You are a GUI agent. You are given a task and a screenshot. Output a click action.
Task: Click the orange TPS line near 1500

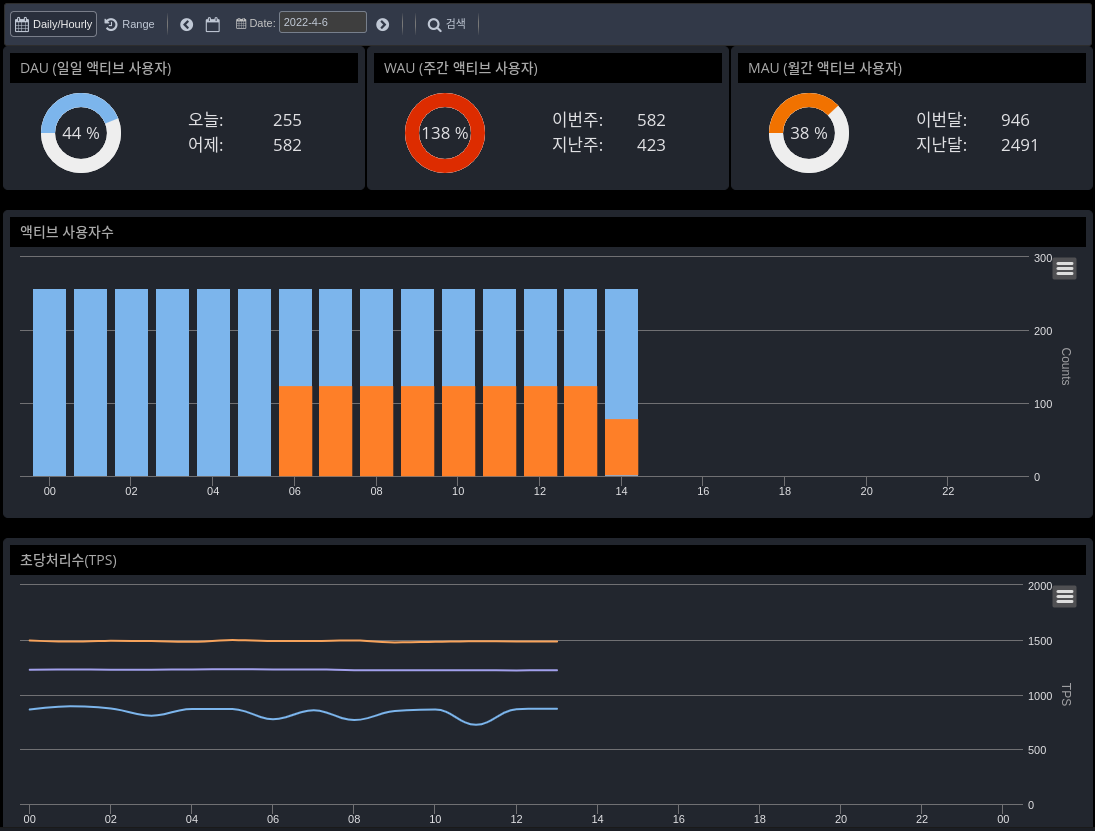(300, 641)
